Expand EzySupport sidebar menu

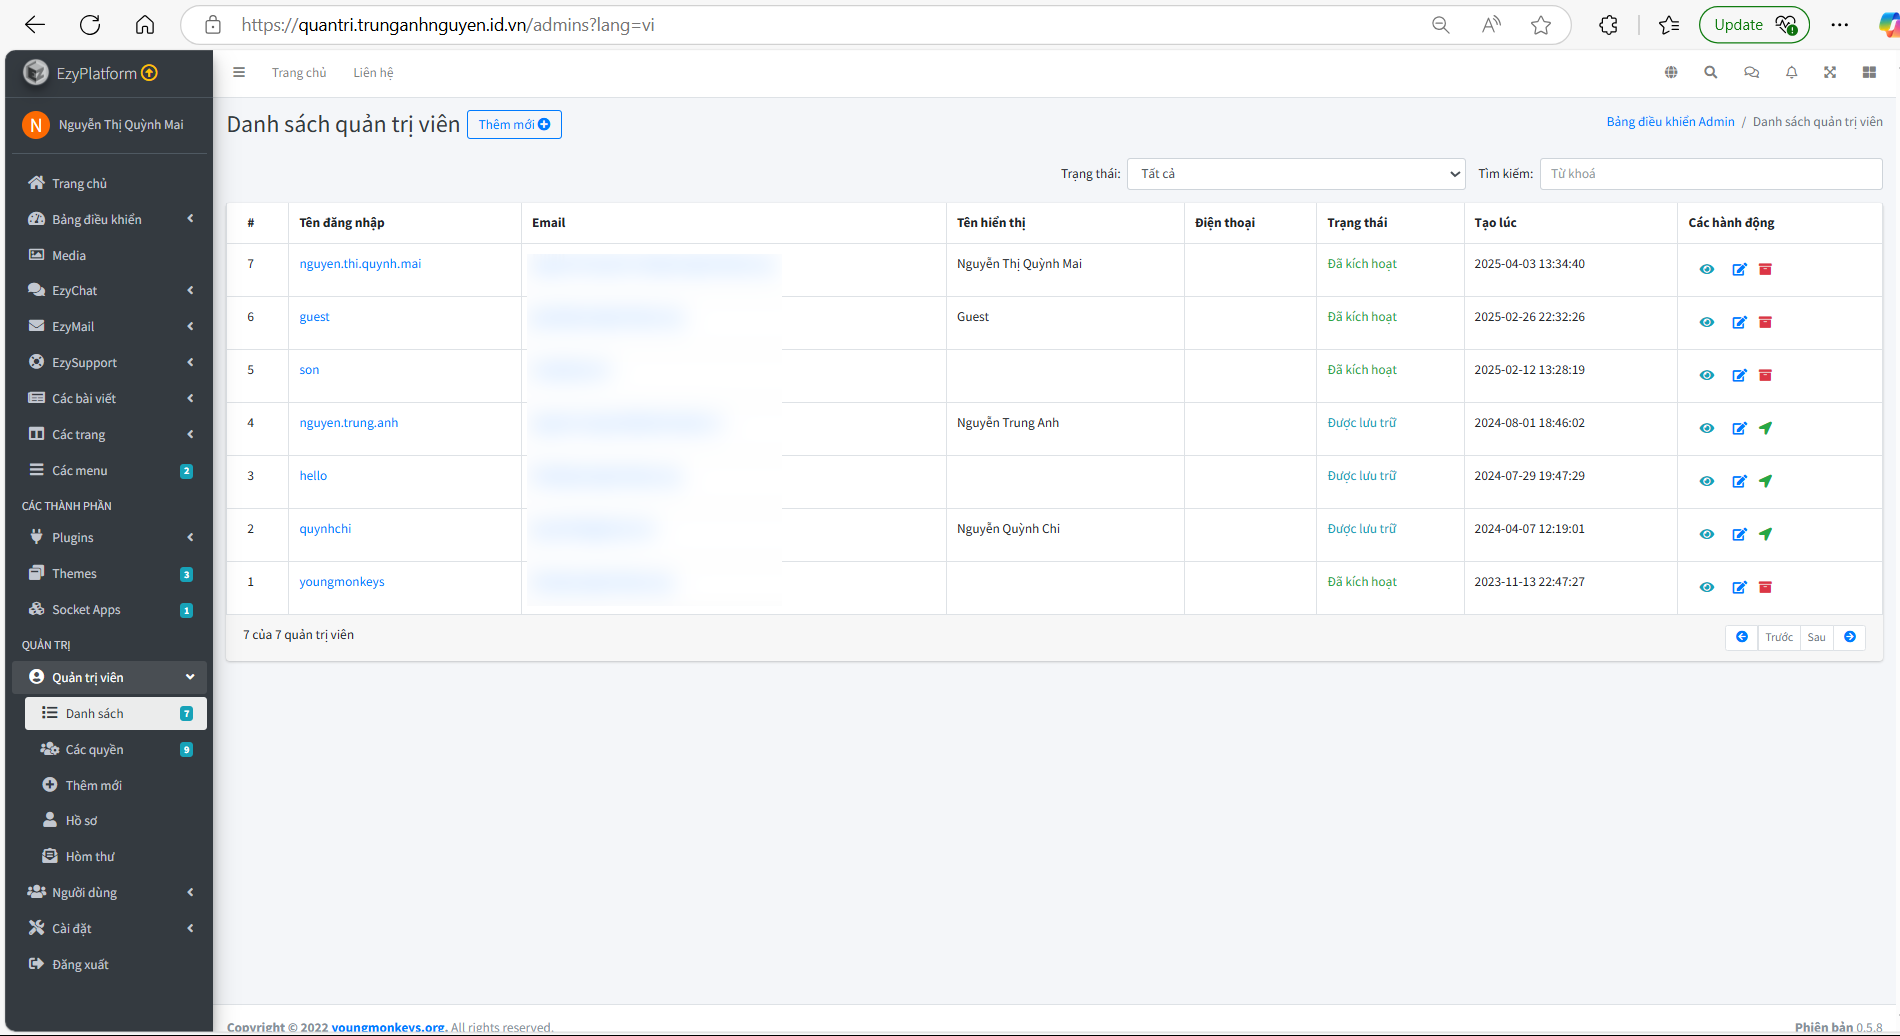point(109,363)
